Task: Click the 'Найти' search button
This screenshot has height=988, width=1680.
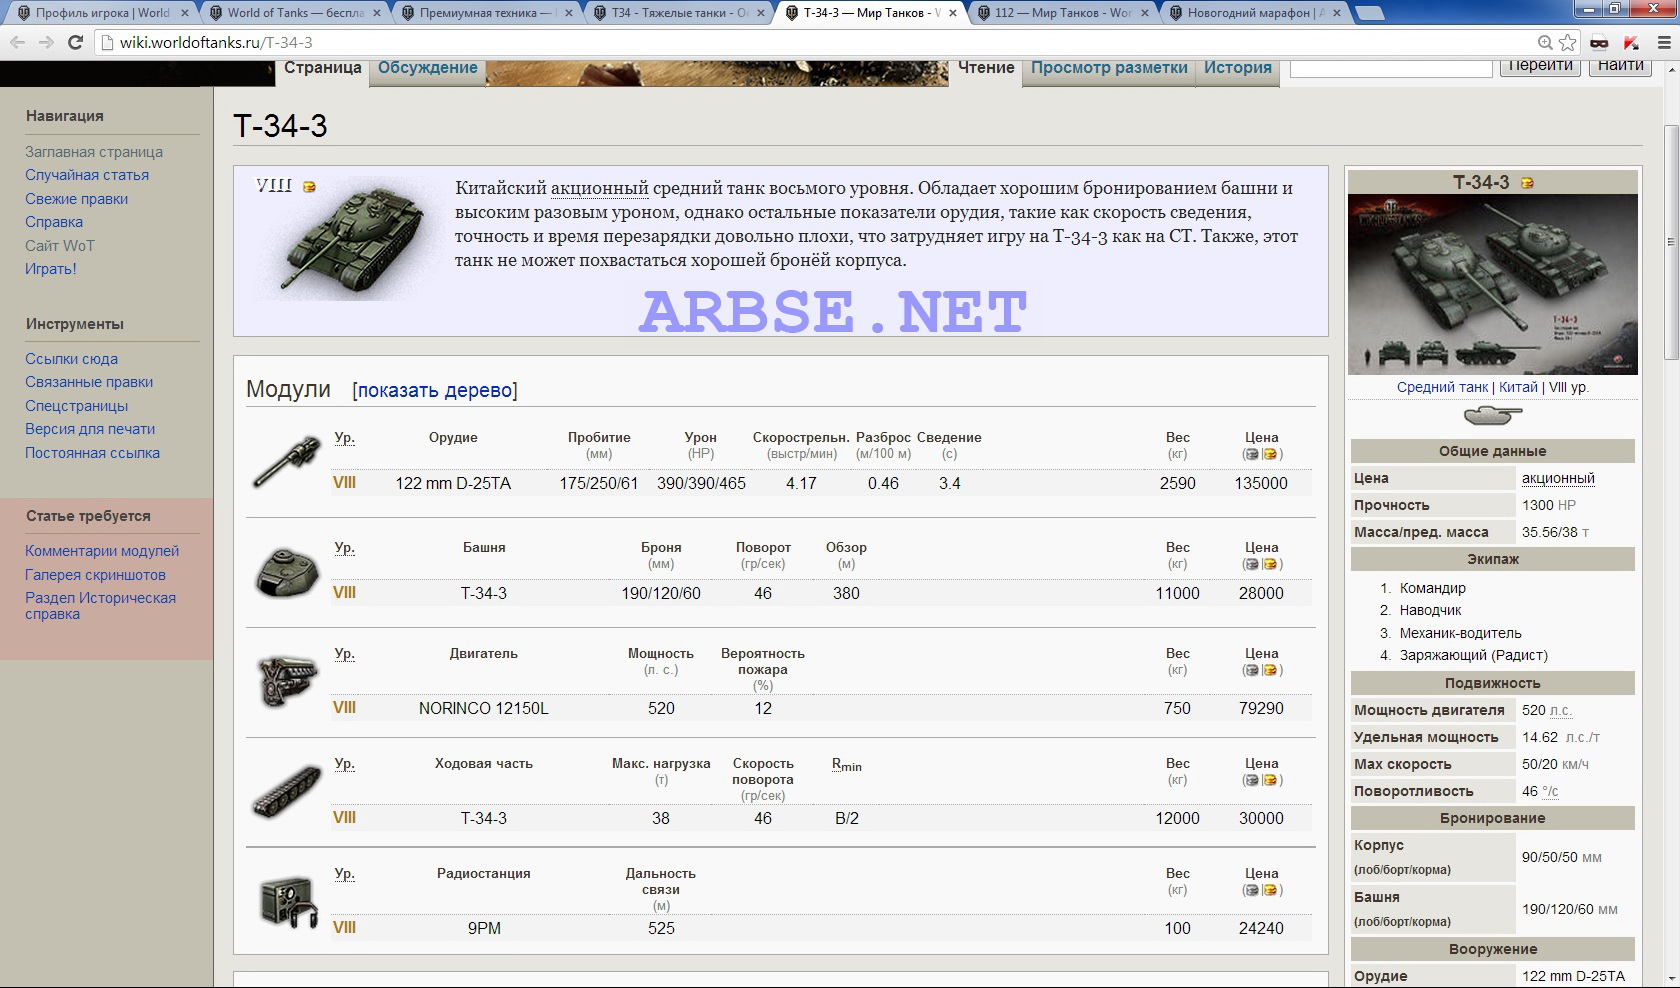Action: 1620,65
